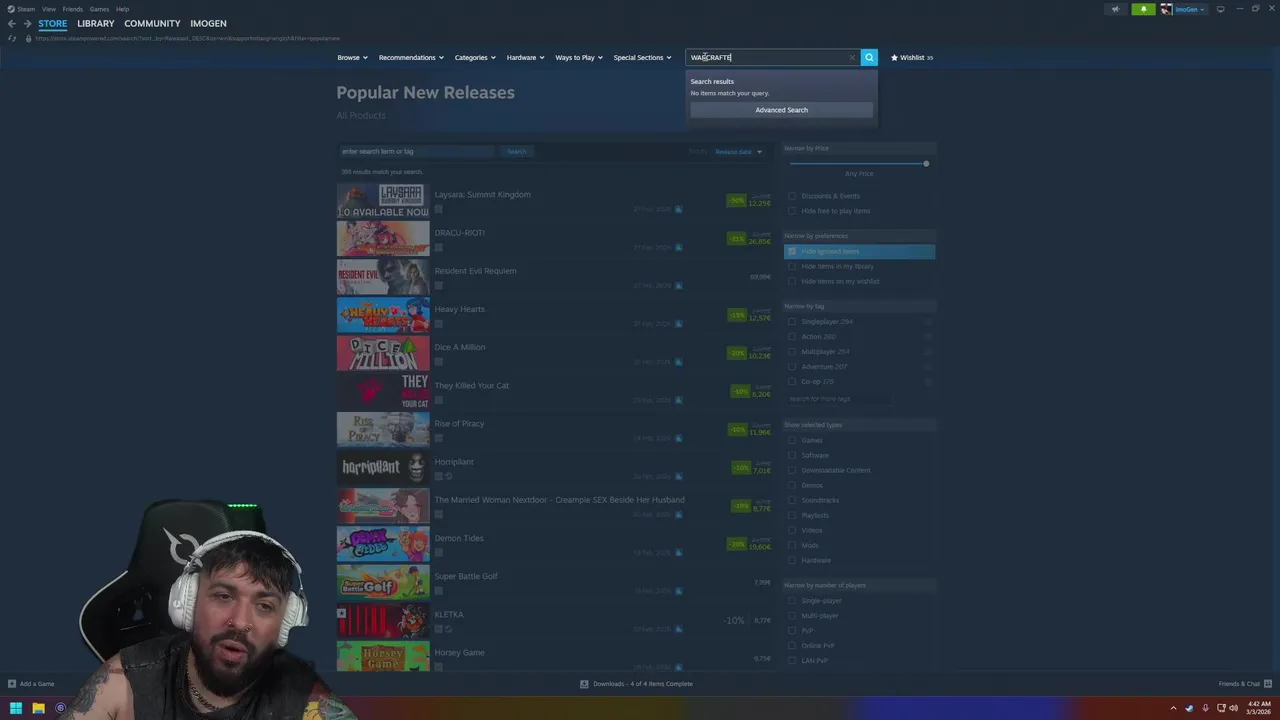Screen dimensions: 1280x720
Task: Go forward with the right arrow
Action: (27, 23)
